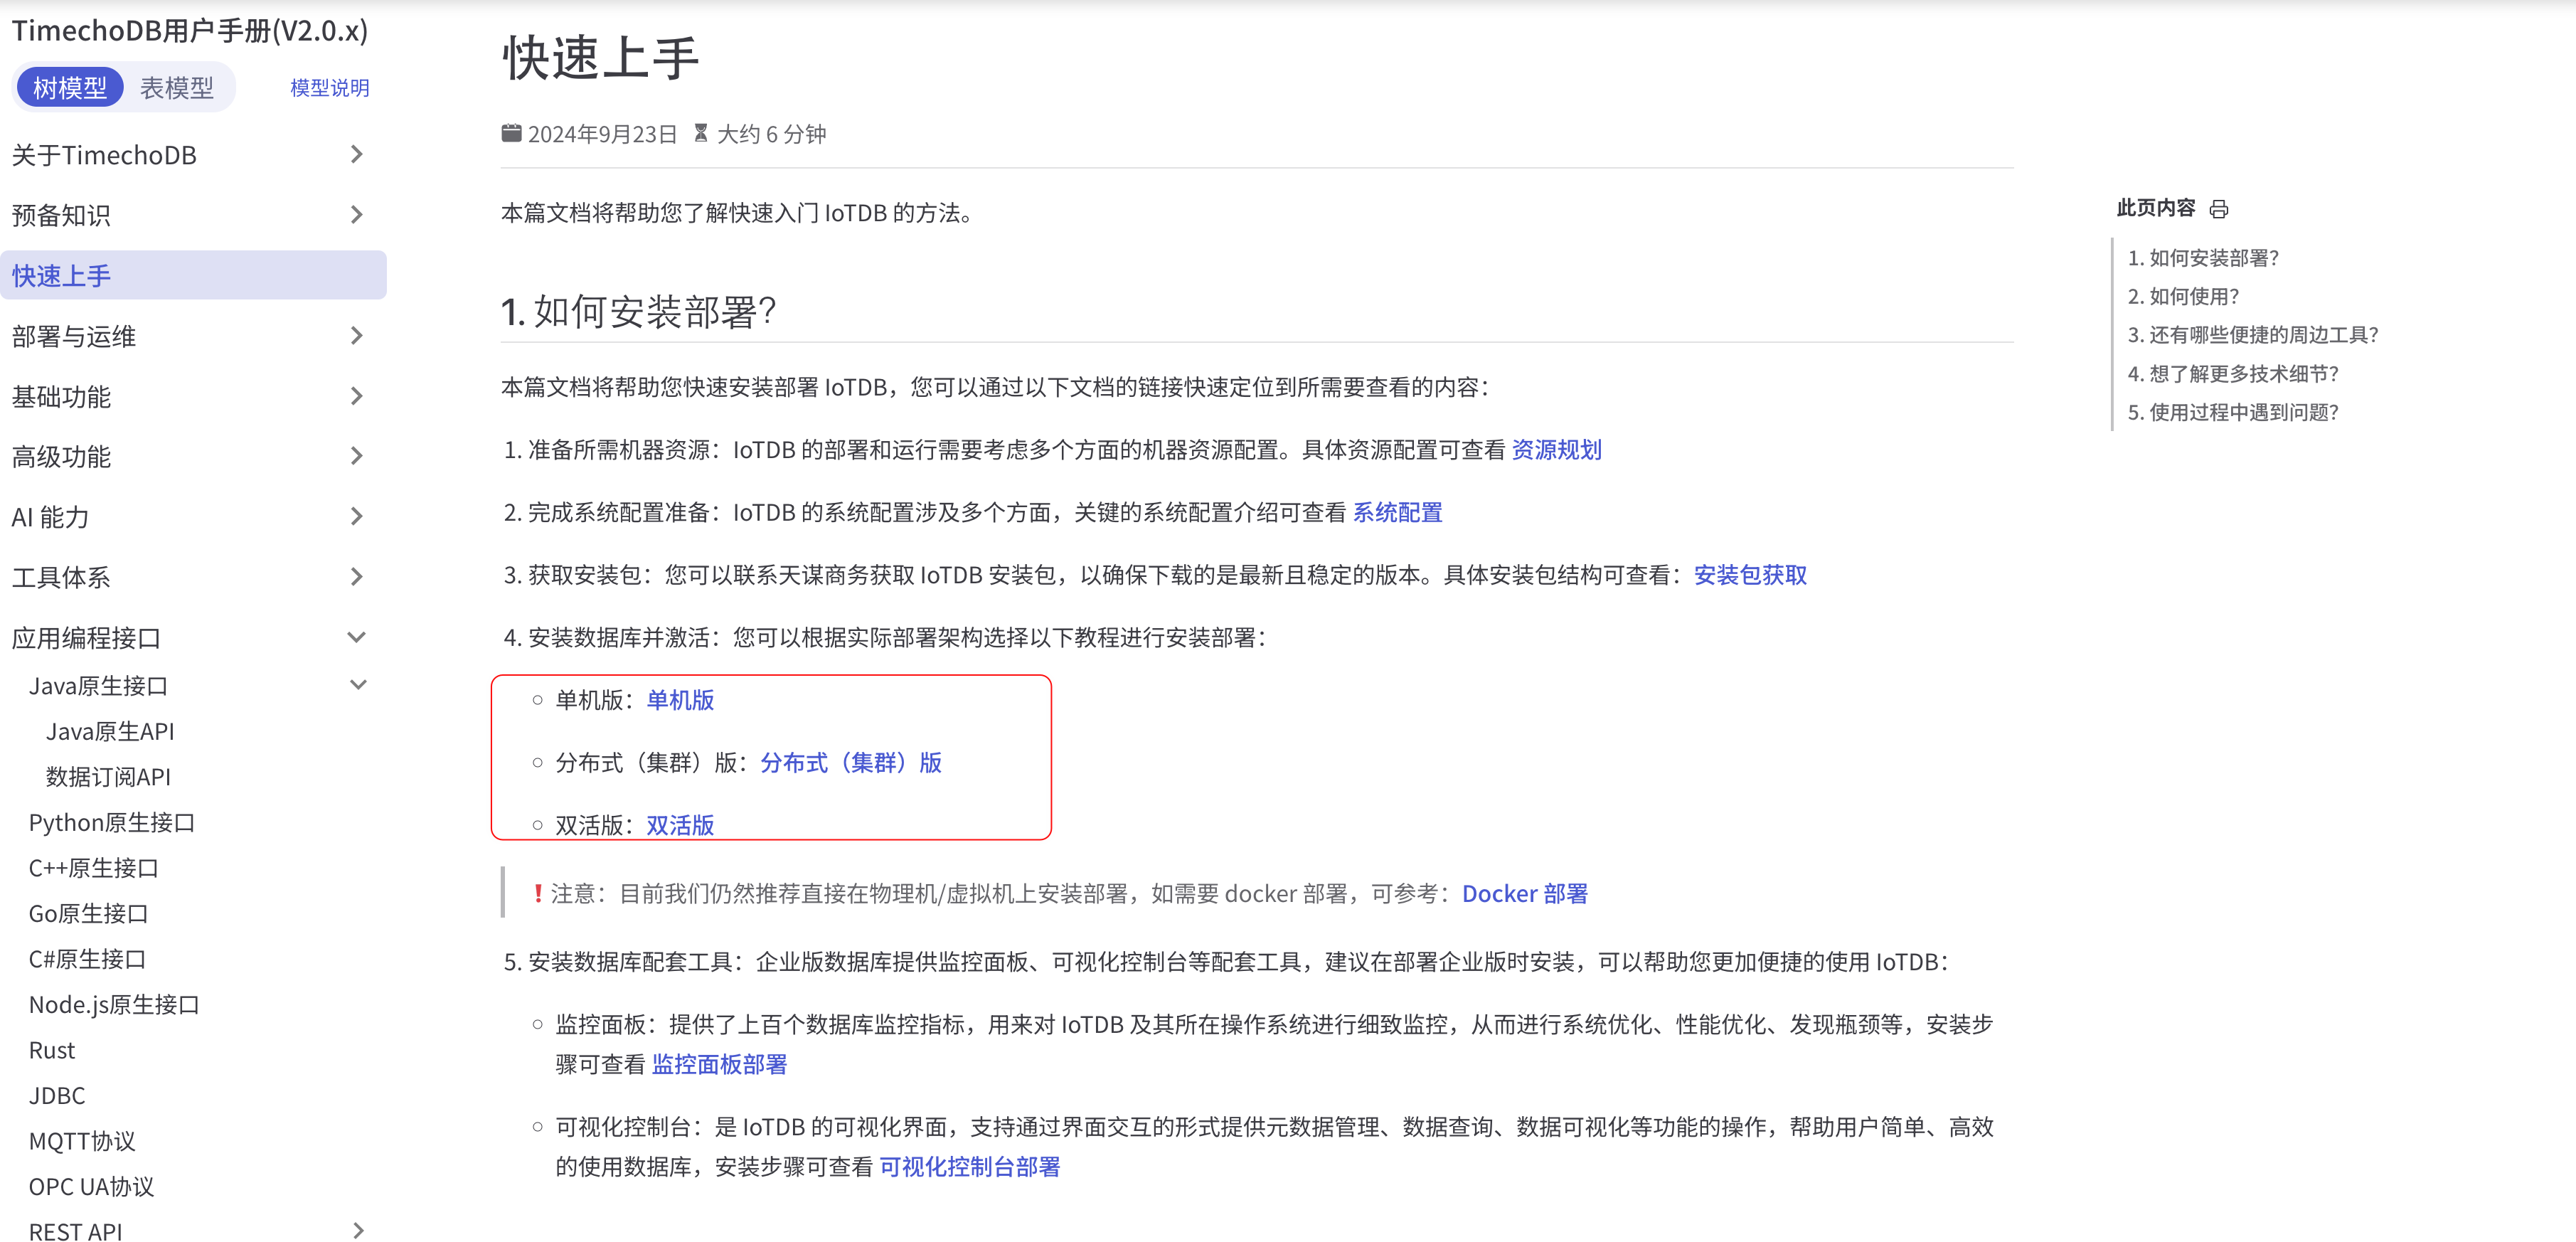This screenshot has width=2576, height=1242.
Task: Open MQTT协议 page in sidebar
Action: [82, 1141]
